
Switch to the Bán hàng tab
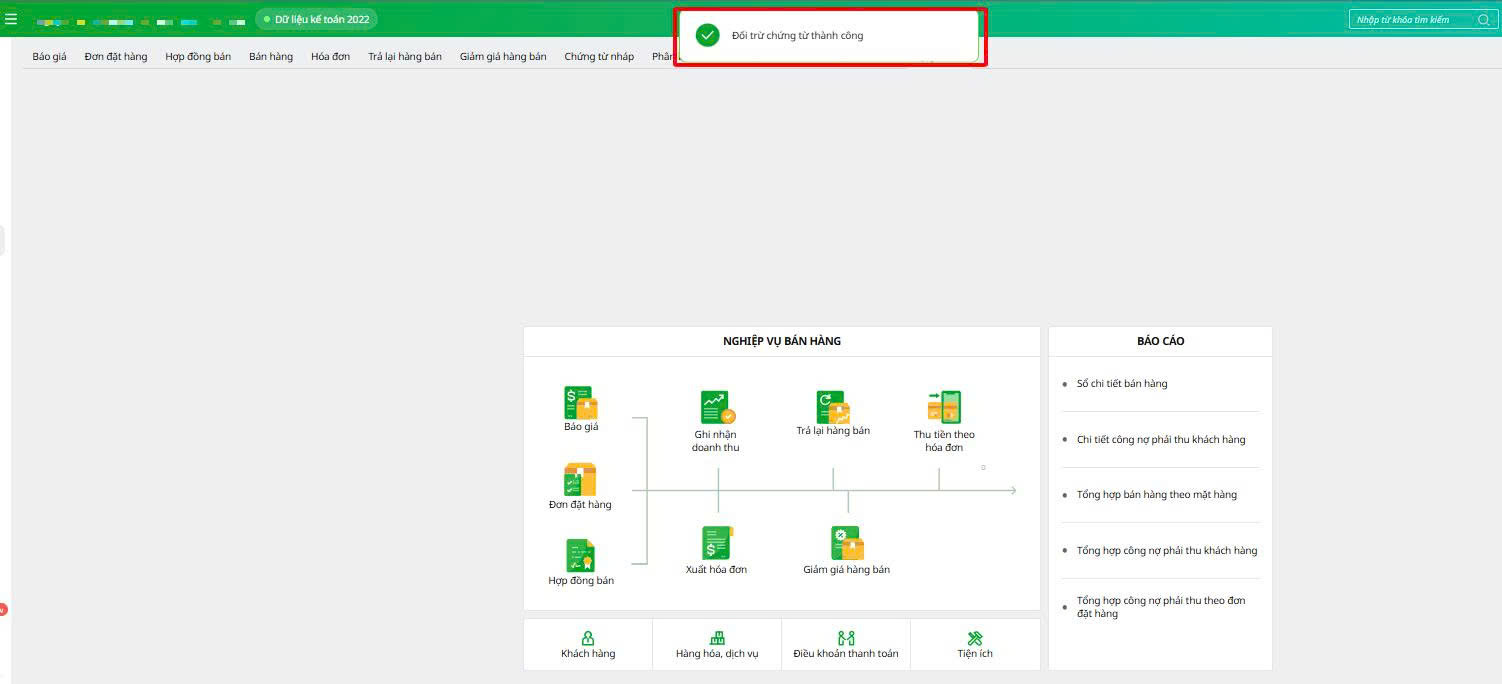coord(271,57)
